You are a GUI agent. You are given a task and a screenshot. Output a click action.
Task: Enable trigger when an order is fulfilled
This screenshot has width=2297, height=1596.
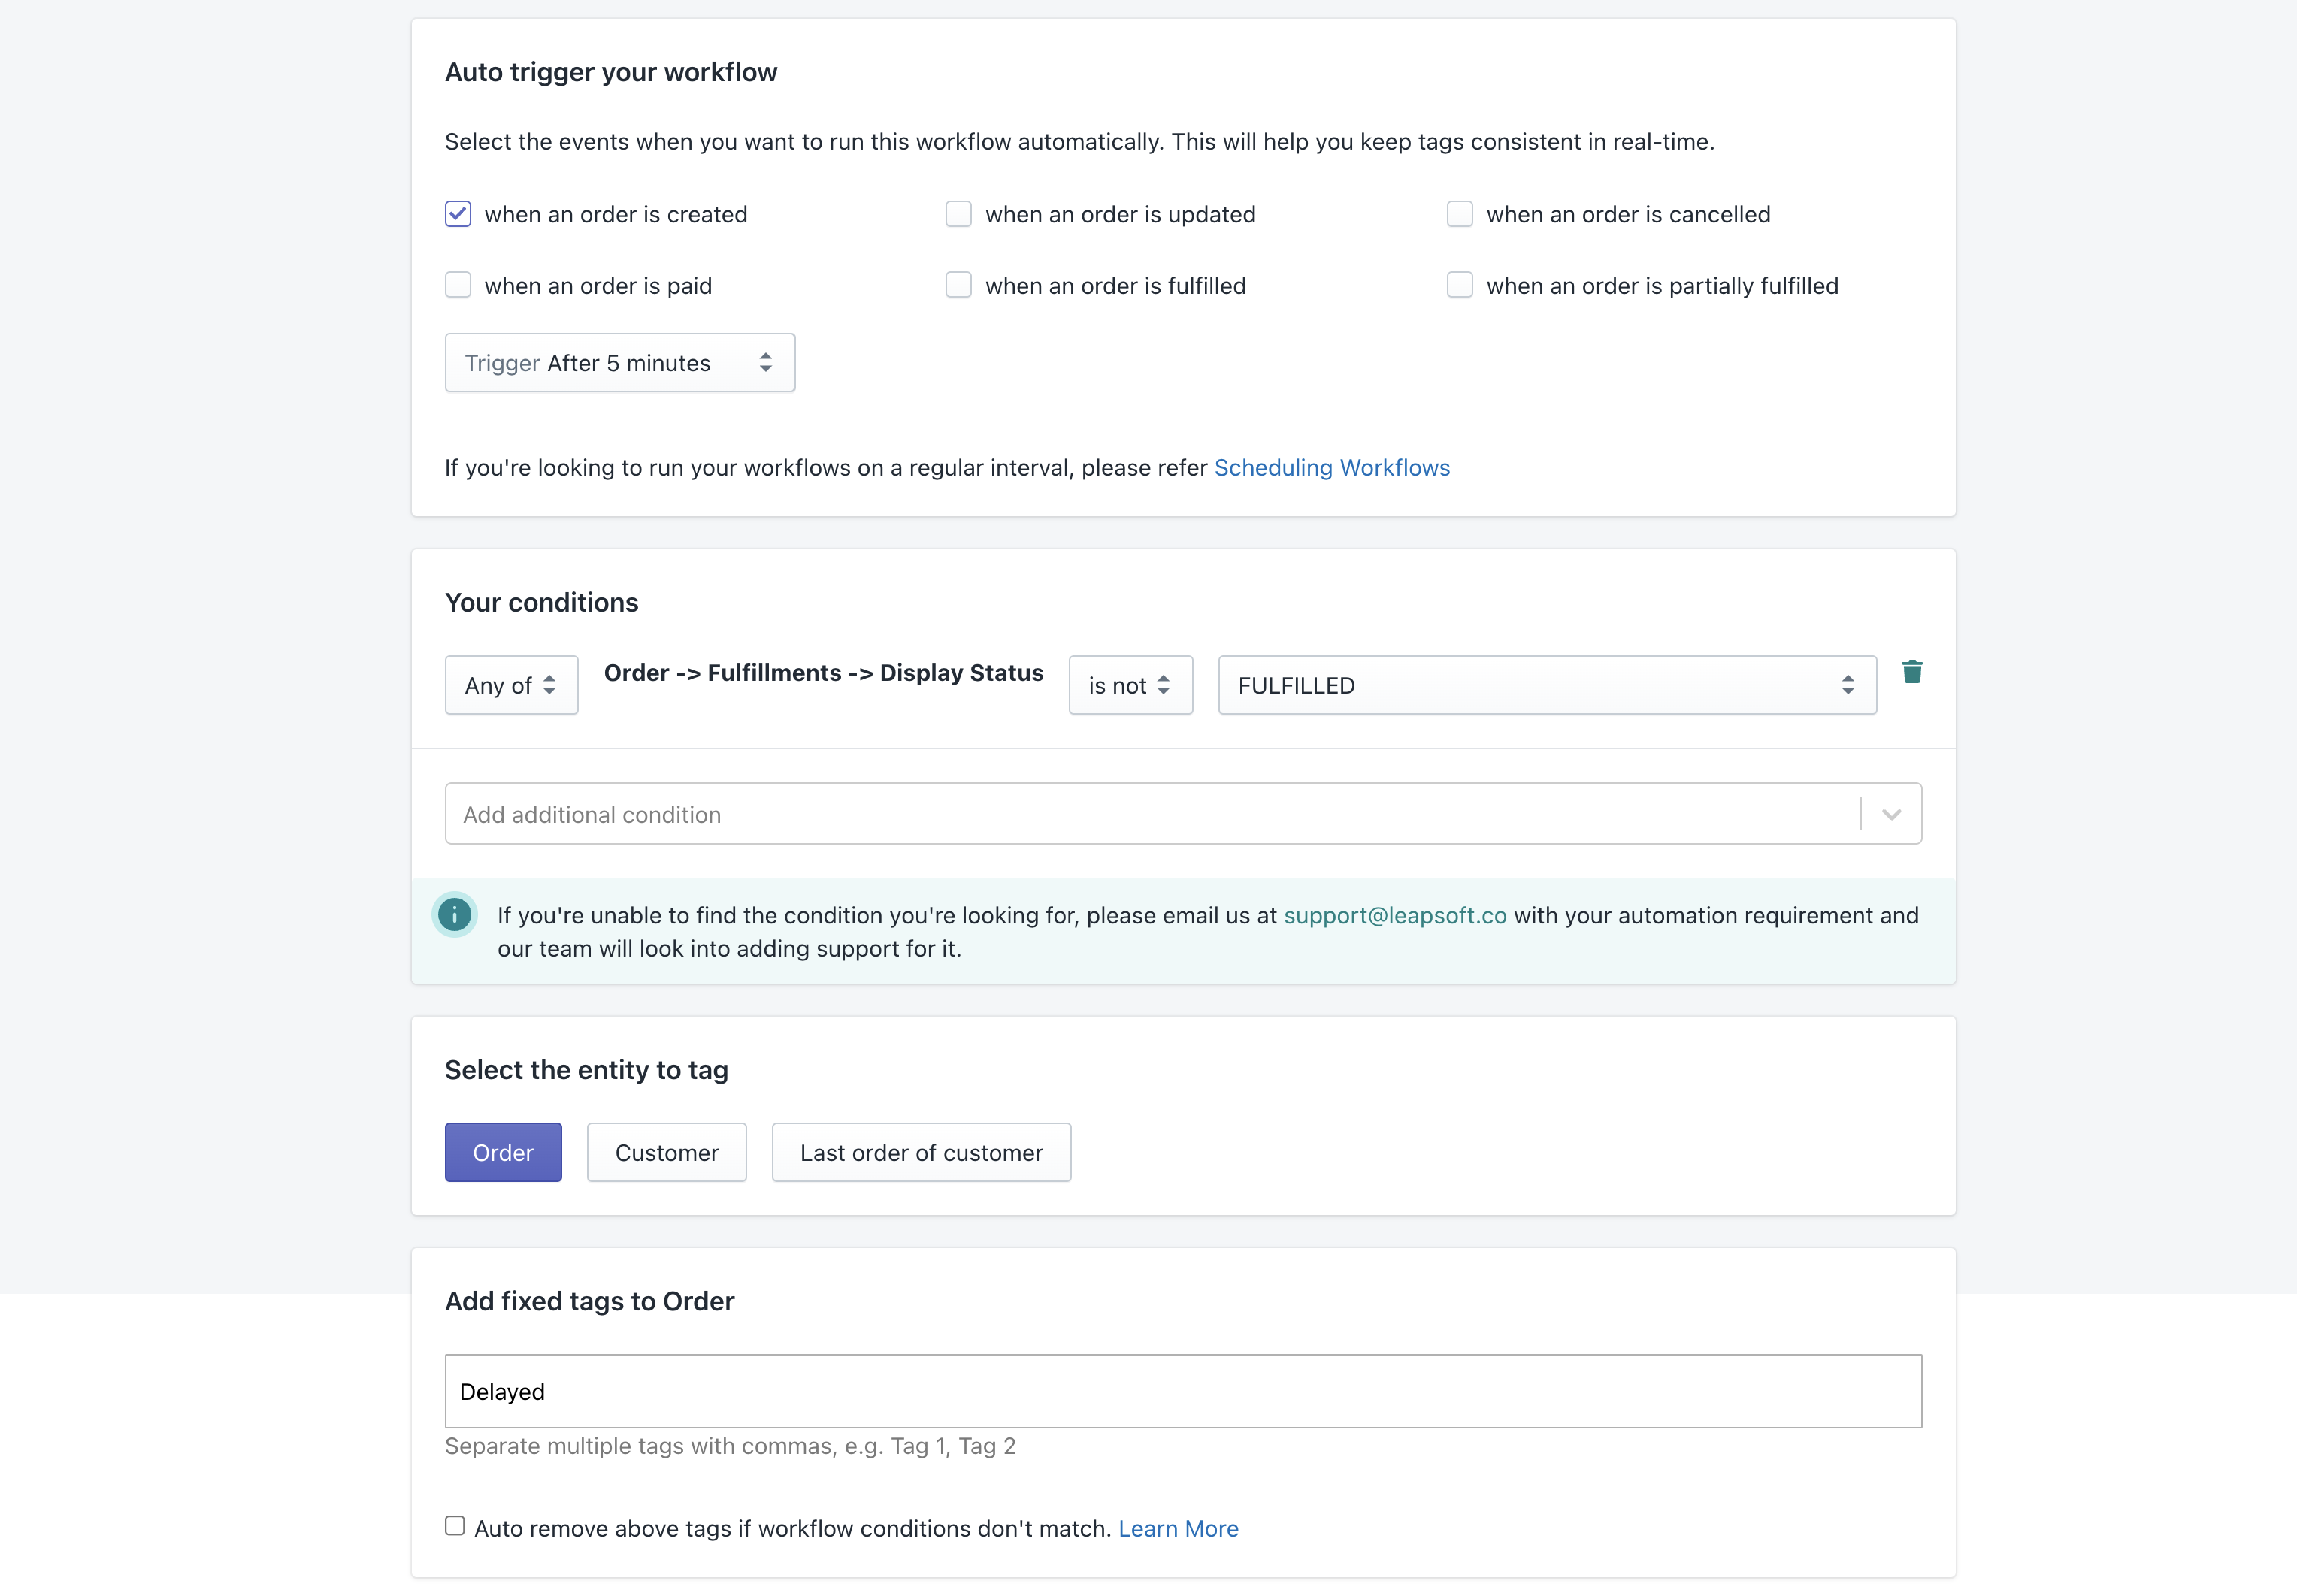pos(958,285)
